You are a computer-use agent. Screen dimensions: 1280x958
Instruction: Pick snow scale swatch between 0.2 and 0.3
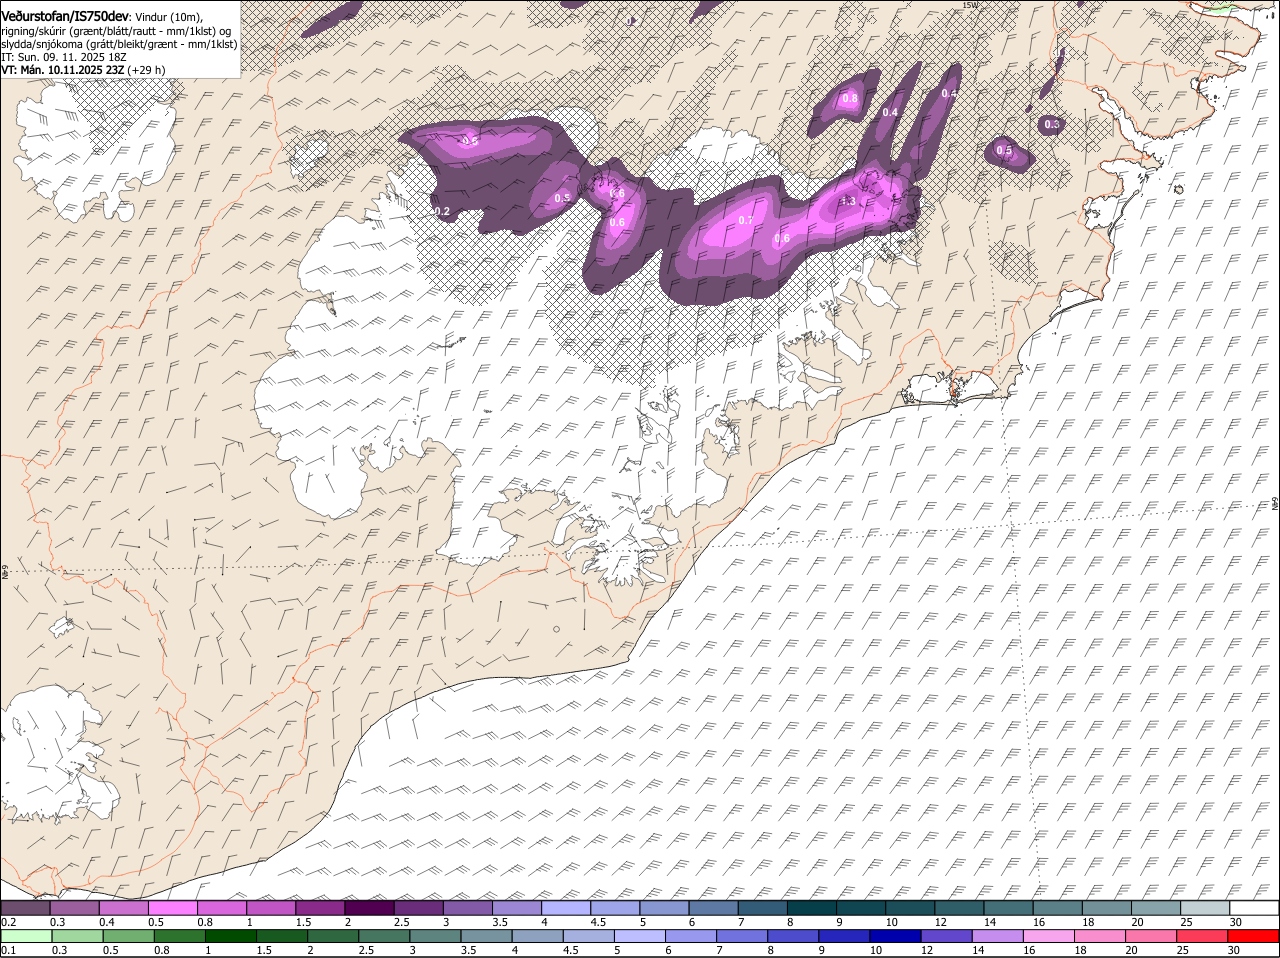[x=25, y=908]
